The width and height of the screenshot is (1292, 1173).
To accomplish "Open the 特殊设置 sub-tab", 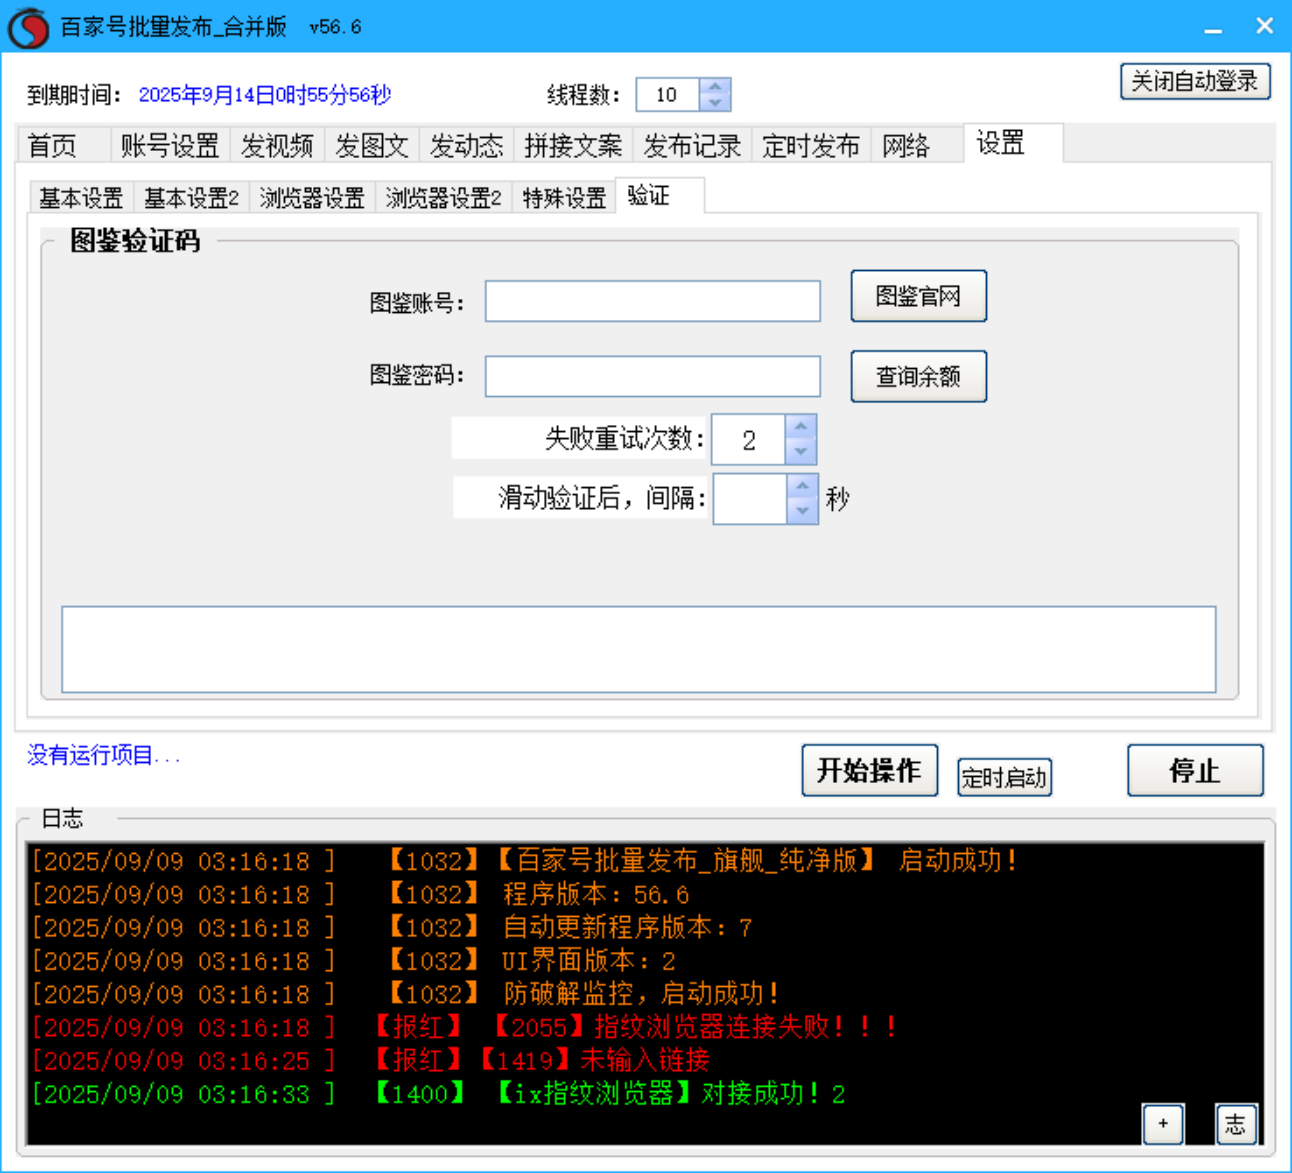I will [x=562, y=197].
